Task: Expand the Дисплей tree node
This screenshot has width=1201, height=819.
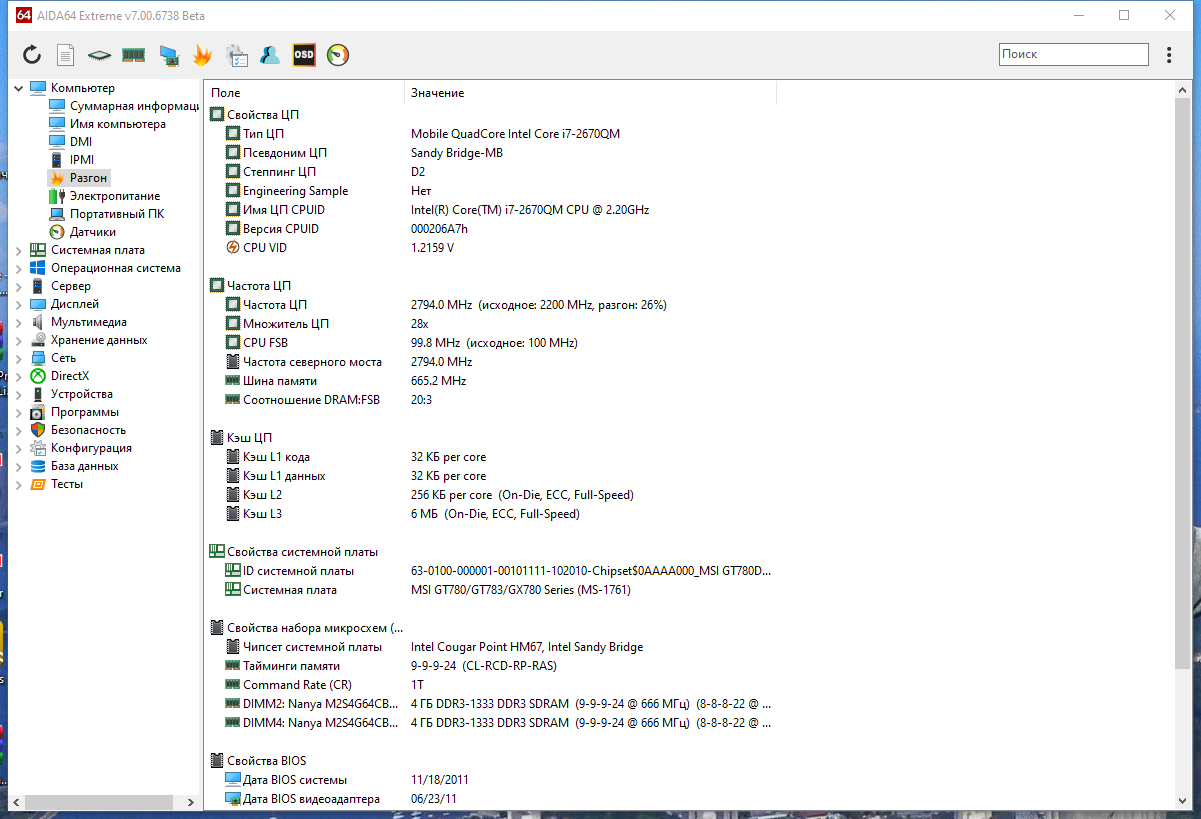Action: [x=18, y=304]
